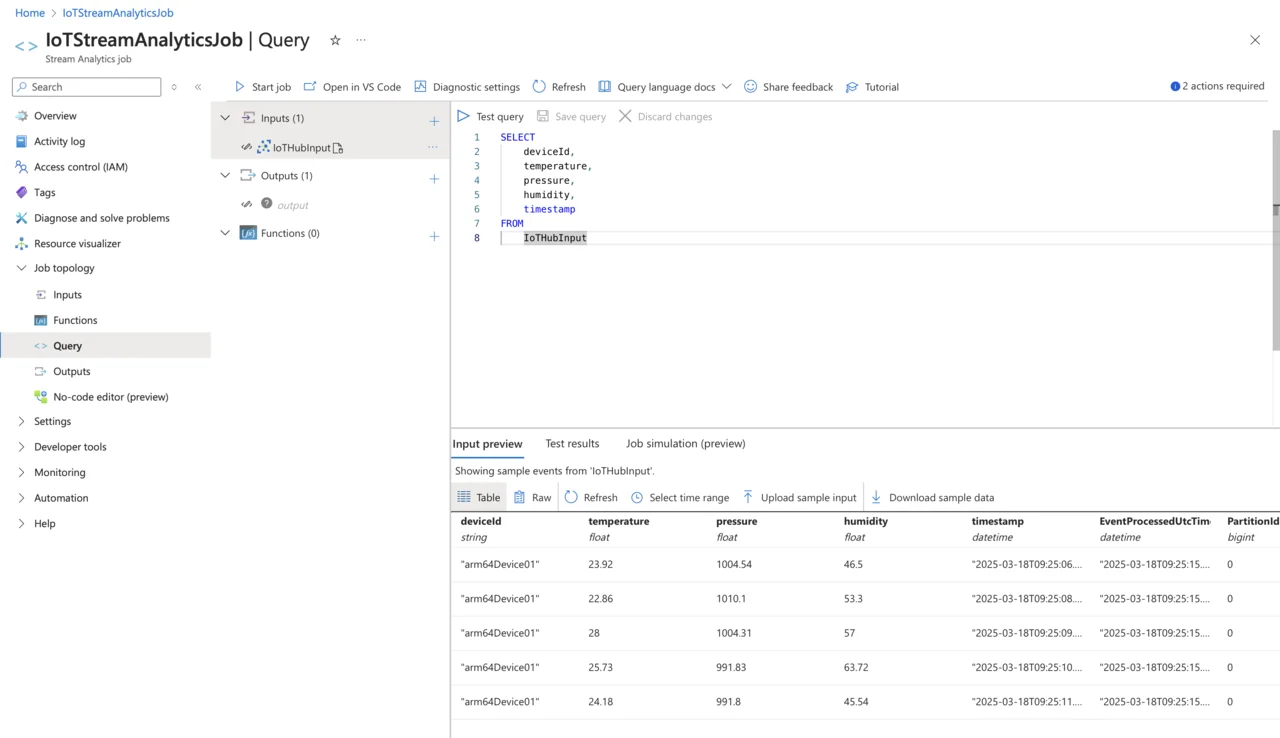Open Diagnostic settings from toolbar
The width and height of the screenshot is (1280, 738).
[x=467, y=87]
